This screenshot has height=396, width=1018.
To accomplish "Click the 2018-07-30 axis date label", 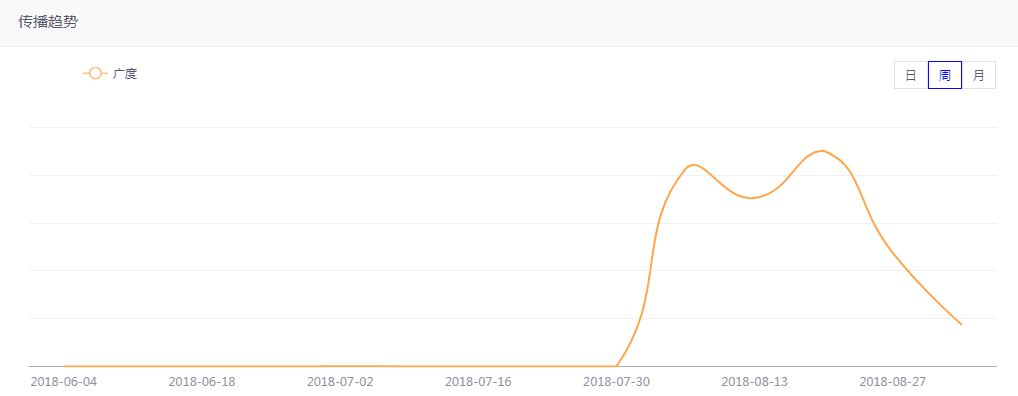I will tap(617, 381).
